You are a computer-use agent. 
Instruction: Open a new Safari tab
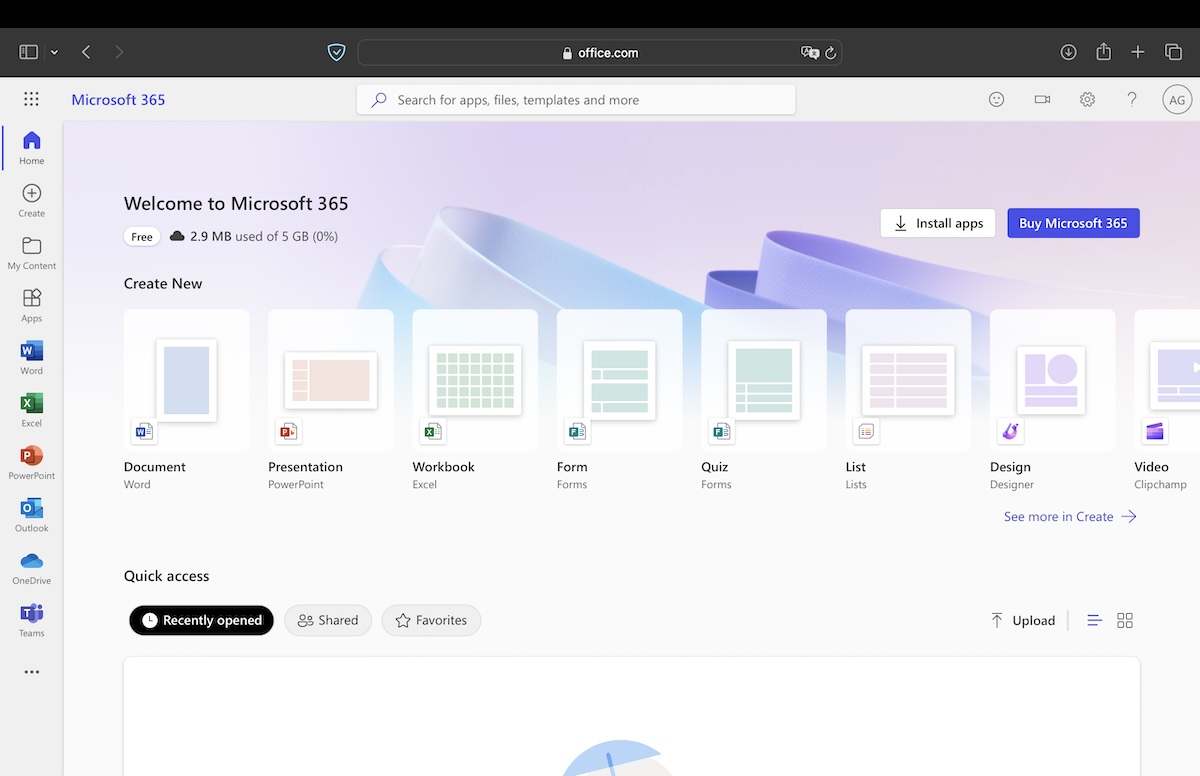(1138, 52)
